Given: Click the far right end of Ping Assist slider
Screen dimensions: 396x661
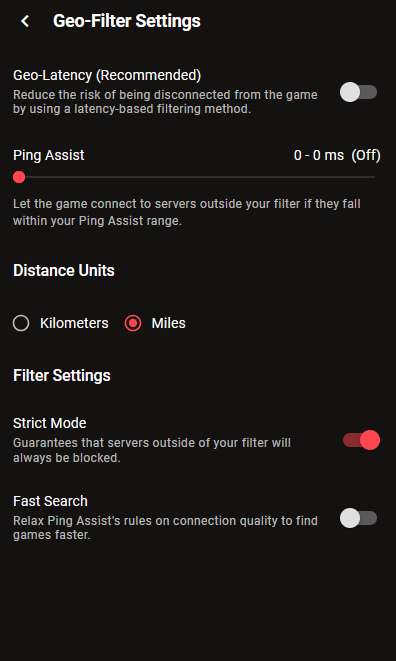Looking at the screenshot, I should click(374, 177).
